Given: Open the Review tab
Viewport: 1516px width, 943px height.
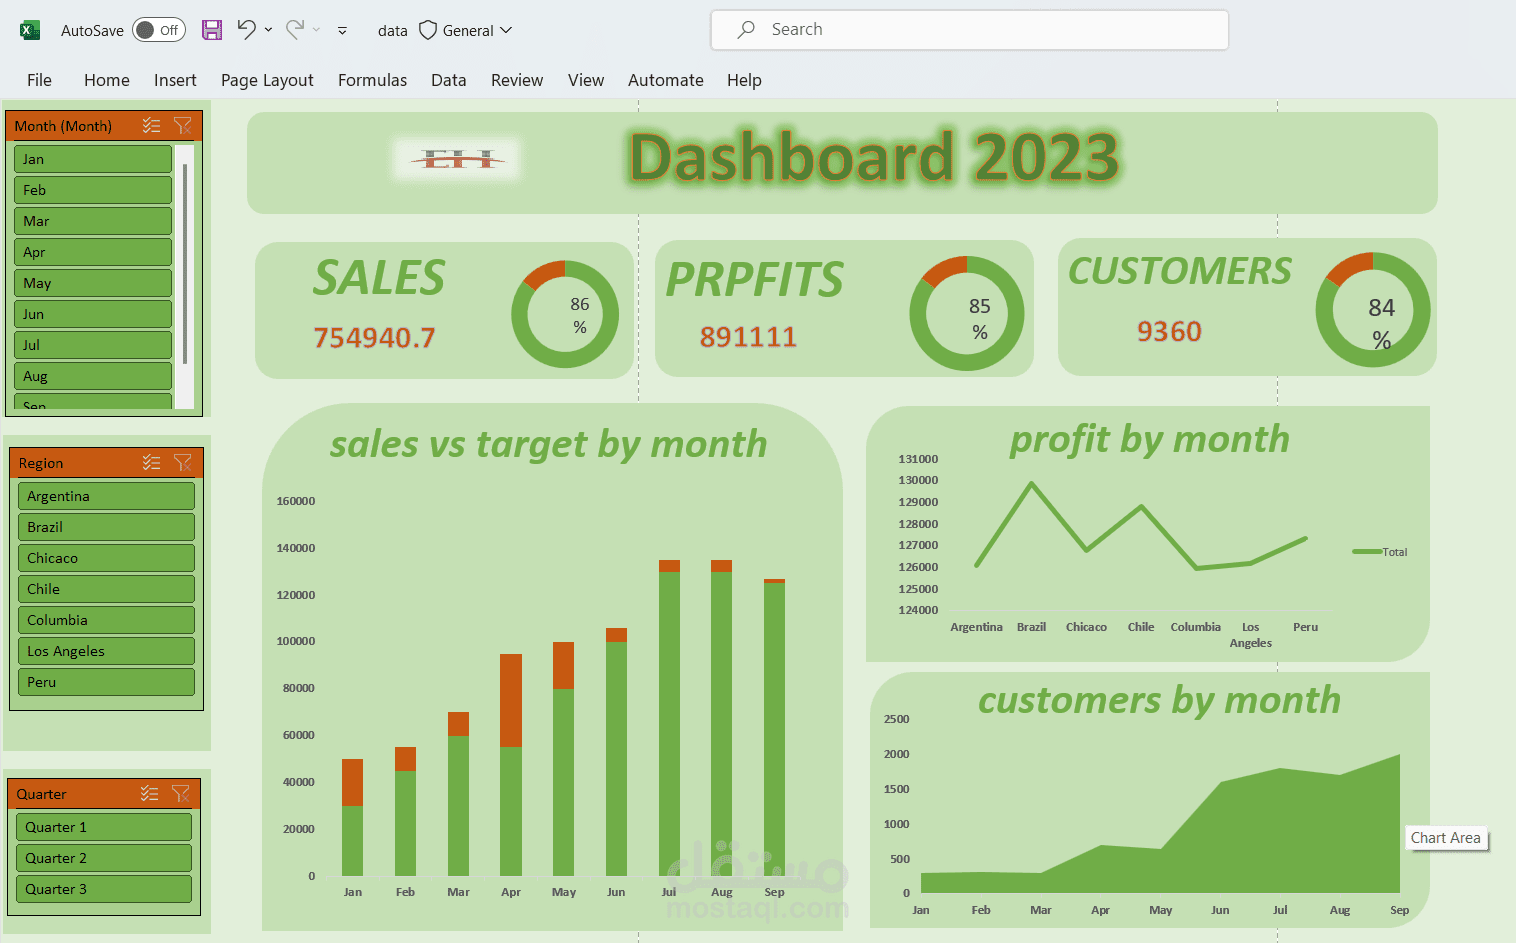Looking at the screenshot, I should click(x=517, y=80).
